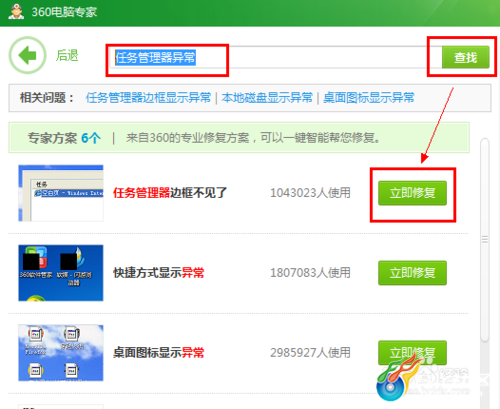
Task: Open related question 桌面图标显示异常
Action: click(369, 98)
